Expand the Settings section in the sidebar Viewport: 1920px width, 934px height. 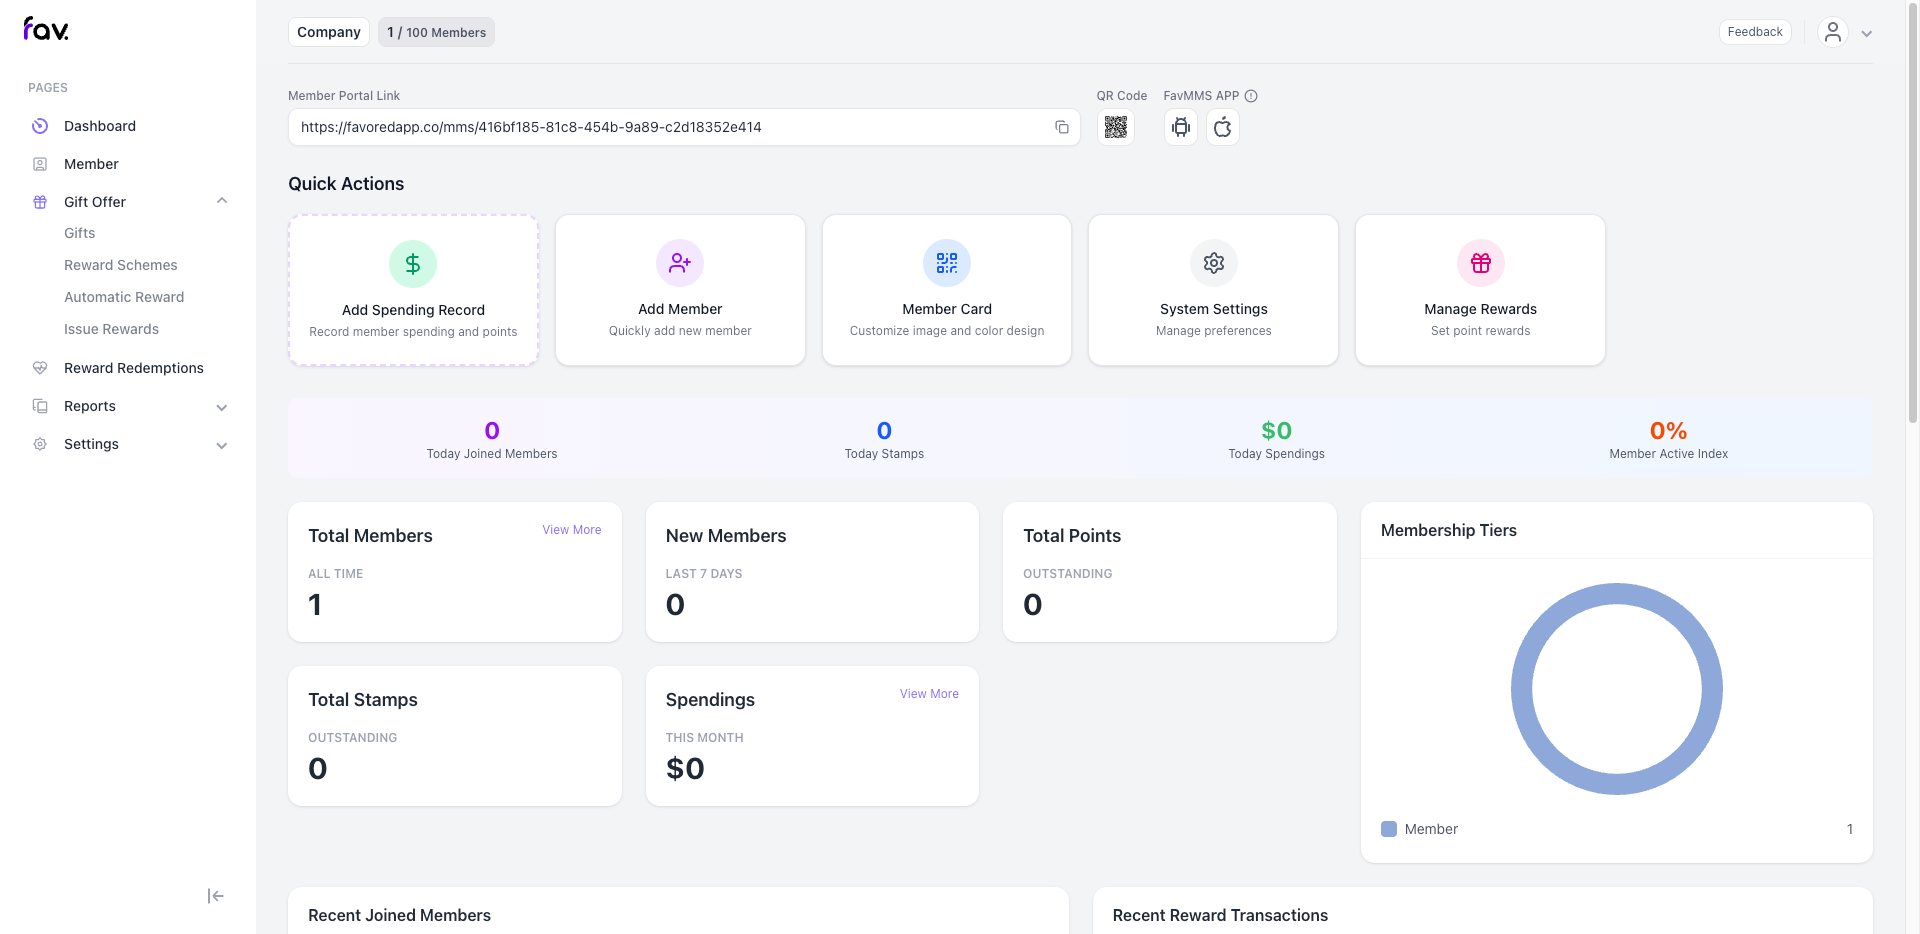[222, 445]
